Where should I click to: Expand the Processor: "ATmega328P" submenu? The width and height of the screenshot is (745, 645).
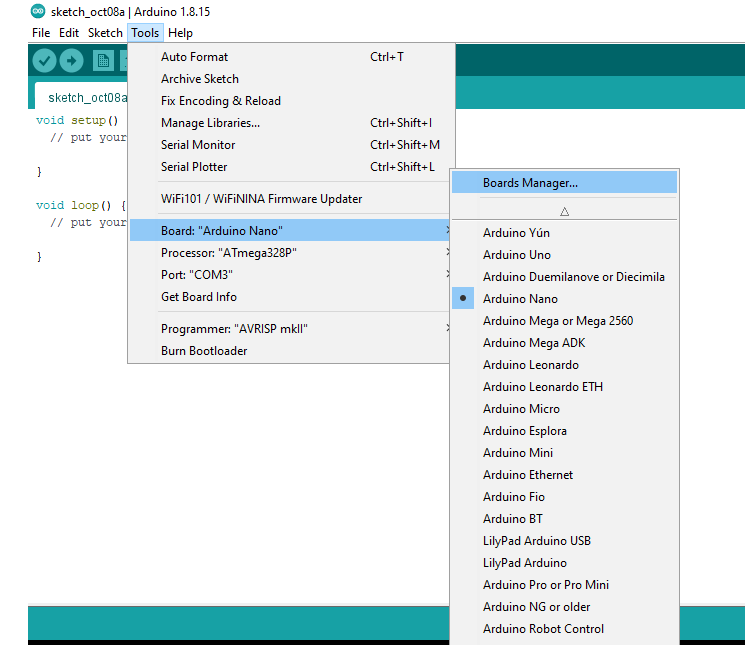pyautogui.click(x=289, y=253)
